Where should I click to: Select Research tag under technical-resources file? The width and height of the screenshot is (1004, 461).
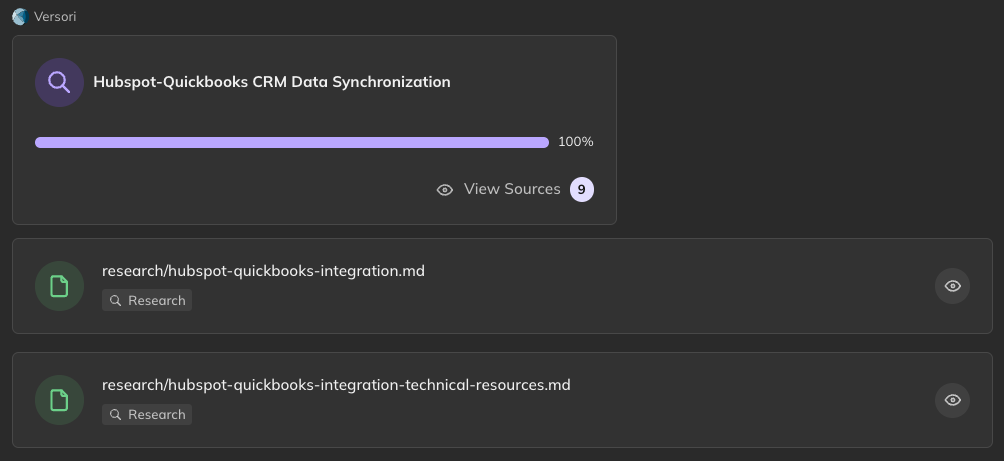click(147, 414)
